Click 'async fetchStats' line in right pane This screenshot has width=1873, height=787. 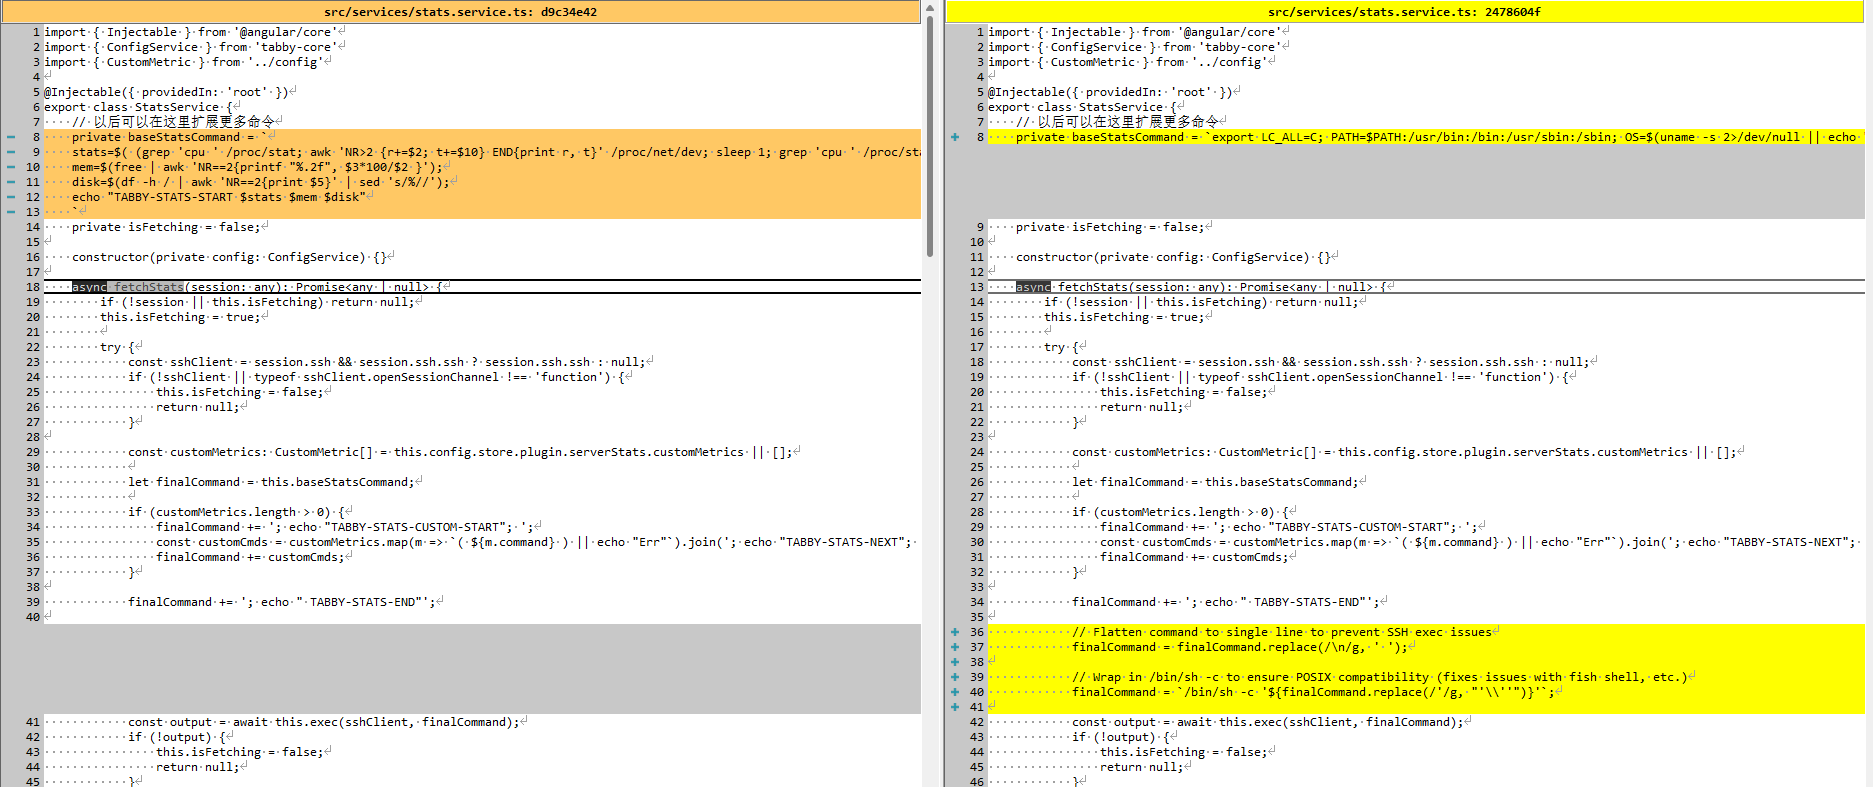pyautogui.click(x=1426, y=287)
